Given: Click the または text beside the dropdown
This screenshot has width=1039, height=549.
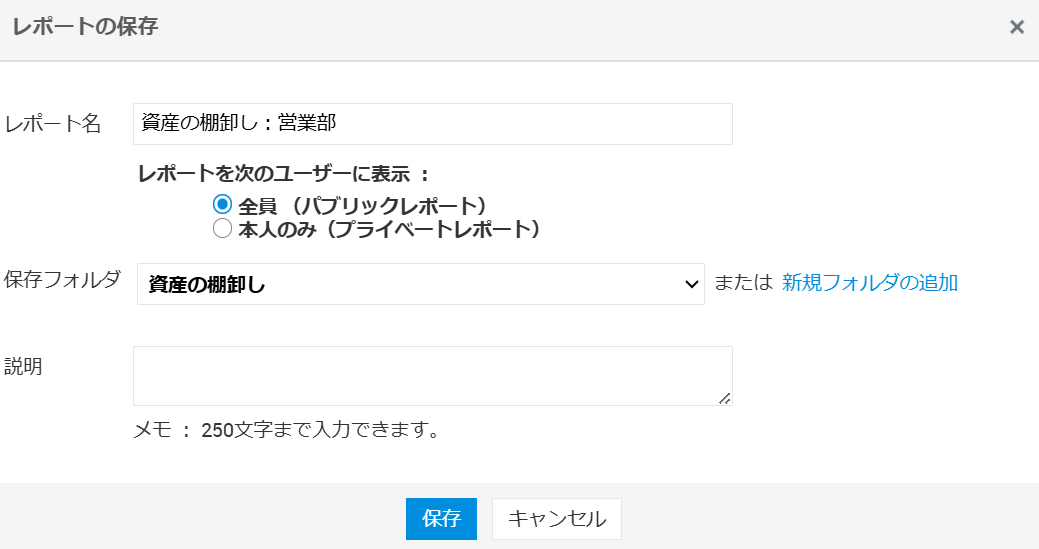Looking at the screenshot, I should coord(743,283).
